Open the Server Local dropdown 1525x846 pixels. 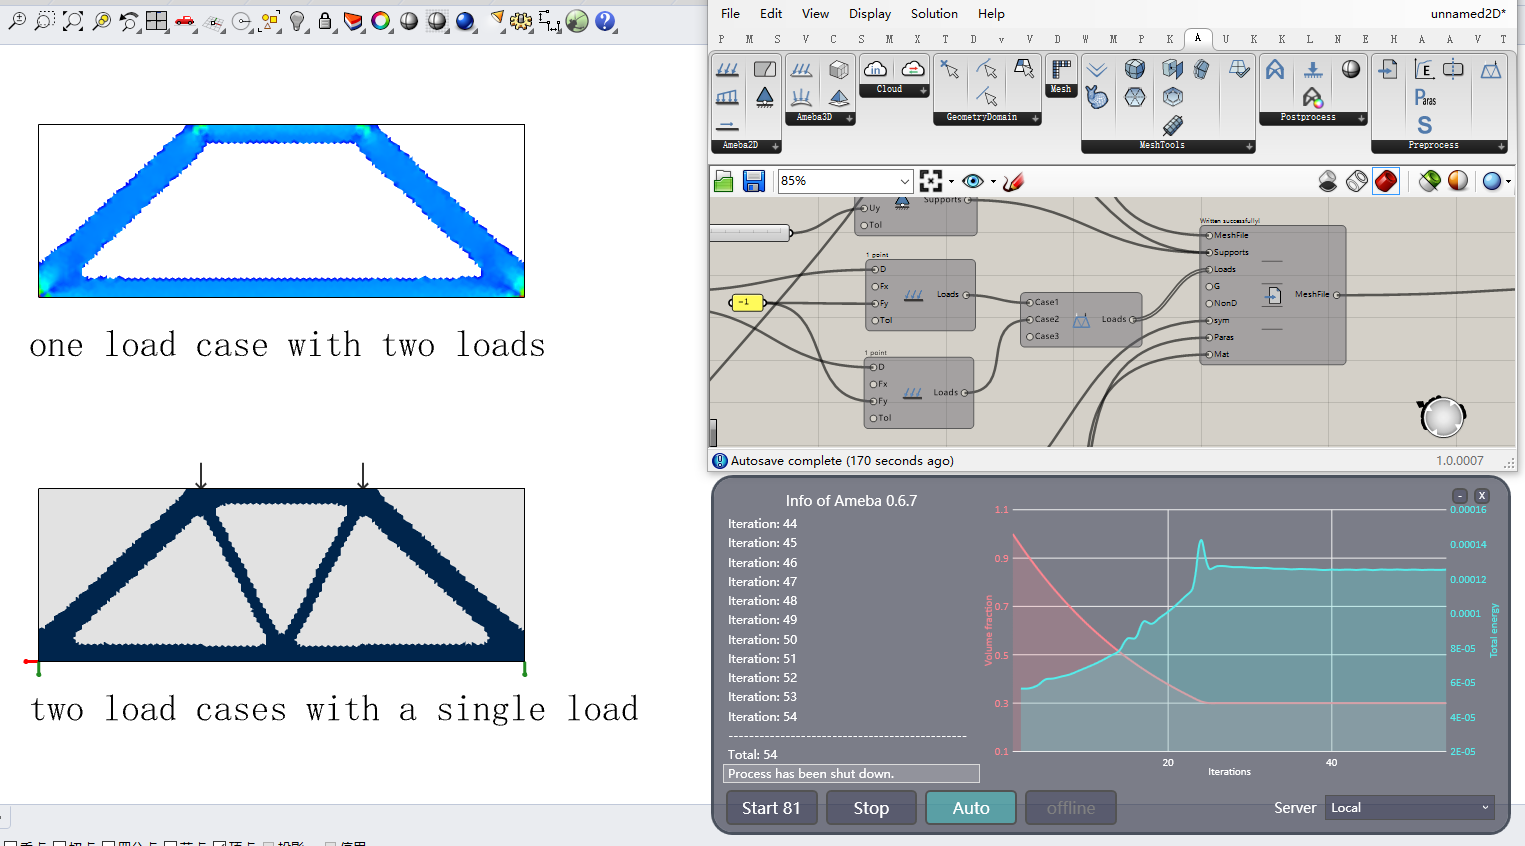1410,808
